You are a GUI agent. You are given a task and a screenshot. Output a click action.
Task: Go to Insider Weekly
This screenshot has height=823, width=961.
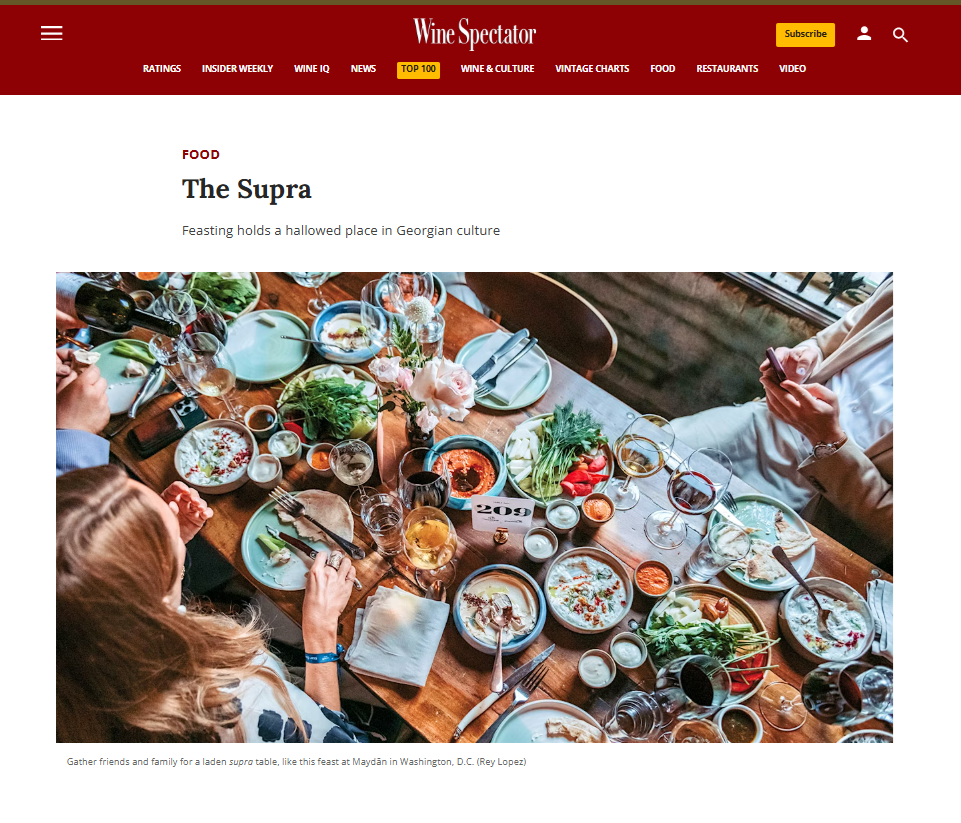click(x=237, y=69)
